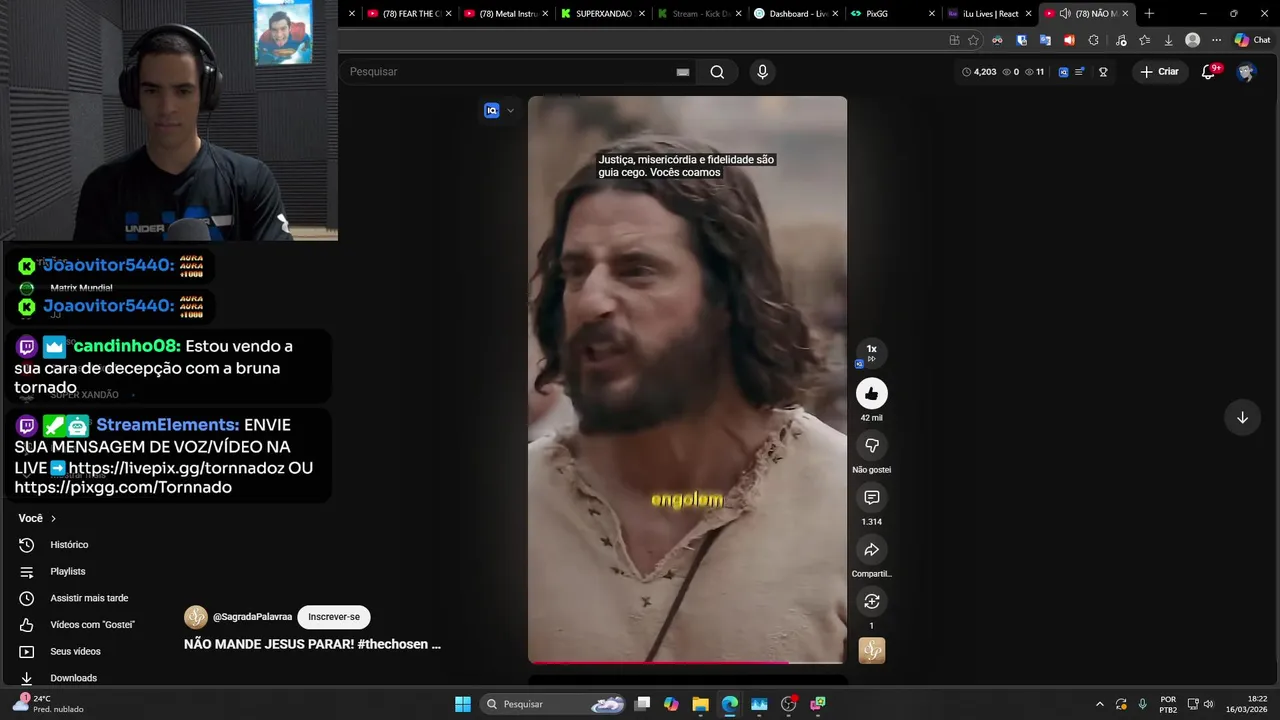
Task: Open Vídeos com "Gostei" in the sidebar
Action: tap(92, 625)
